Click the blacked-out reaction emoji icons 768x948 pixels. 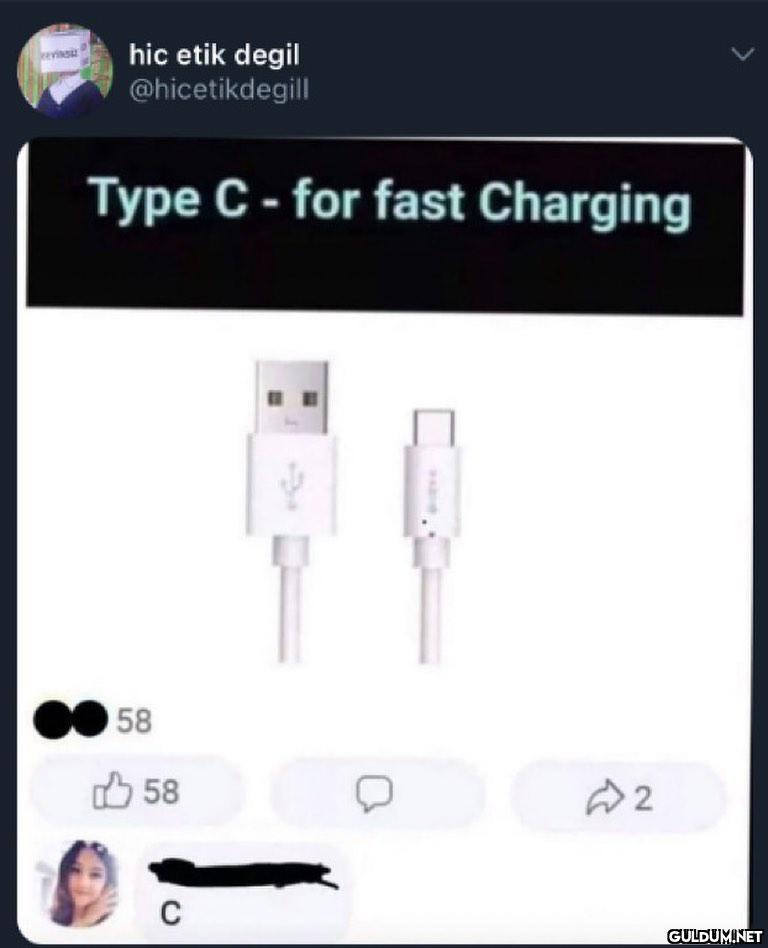coord(71,719)
